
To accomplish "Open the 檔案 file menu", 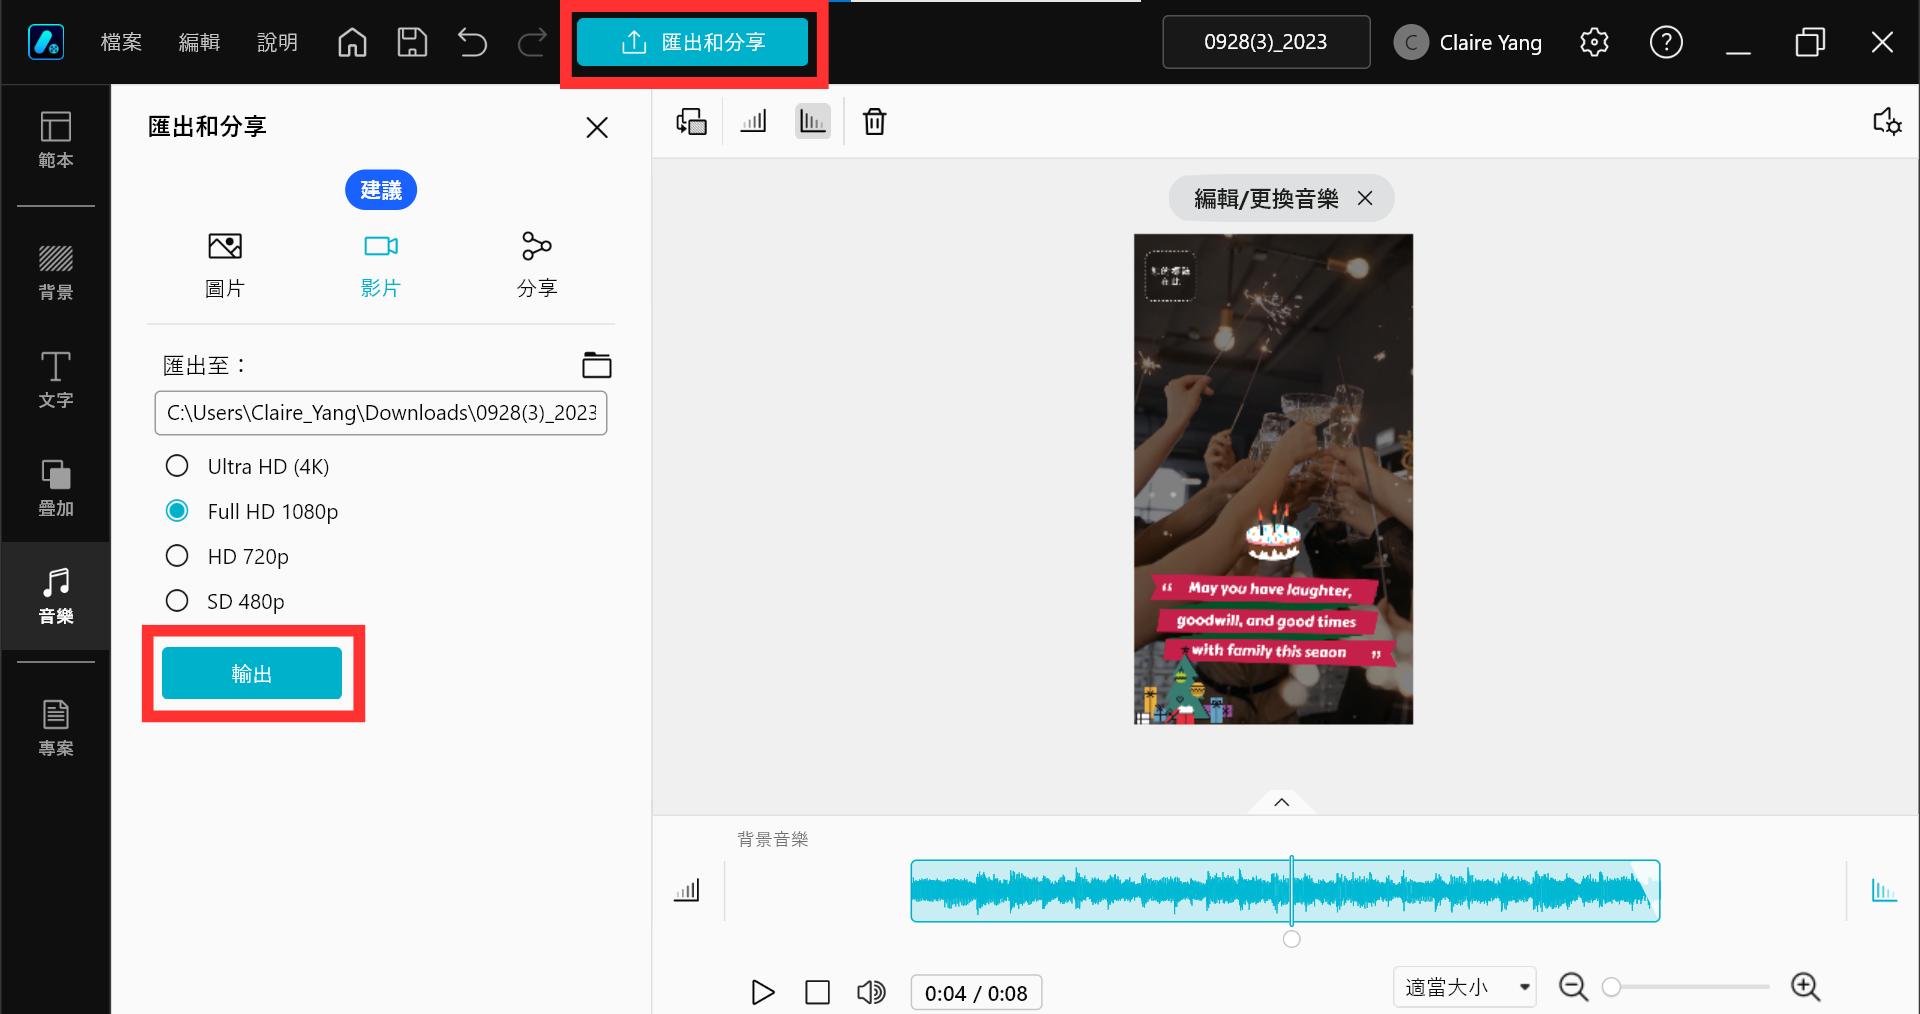I will click(121, 42).
